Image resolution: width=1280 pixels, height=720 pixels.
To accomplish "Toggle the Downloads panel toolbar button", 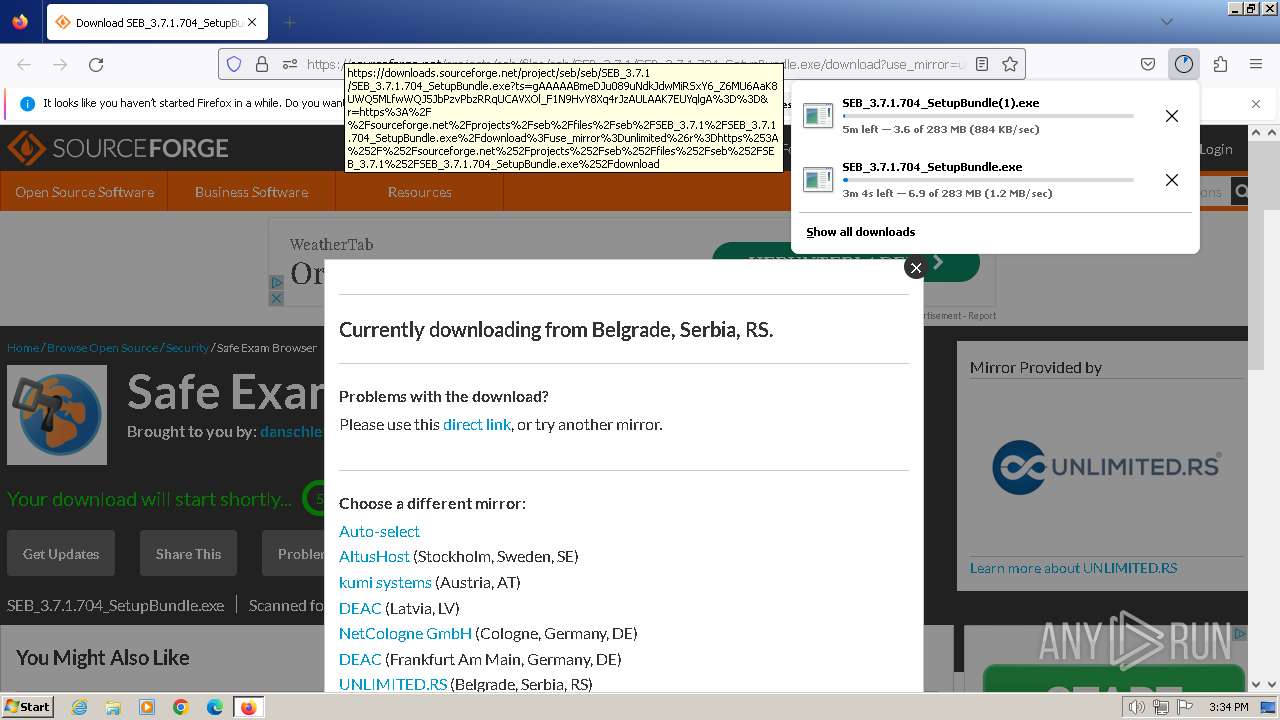I will [x=1184, y=64].
